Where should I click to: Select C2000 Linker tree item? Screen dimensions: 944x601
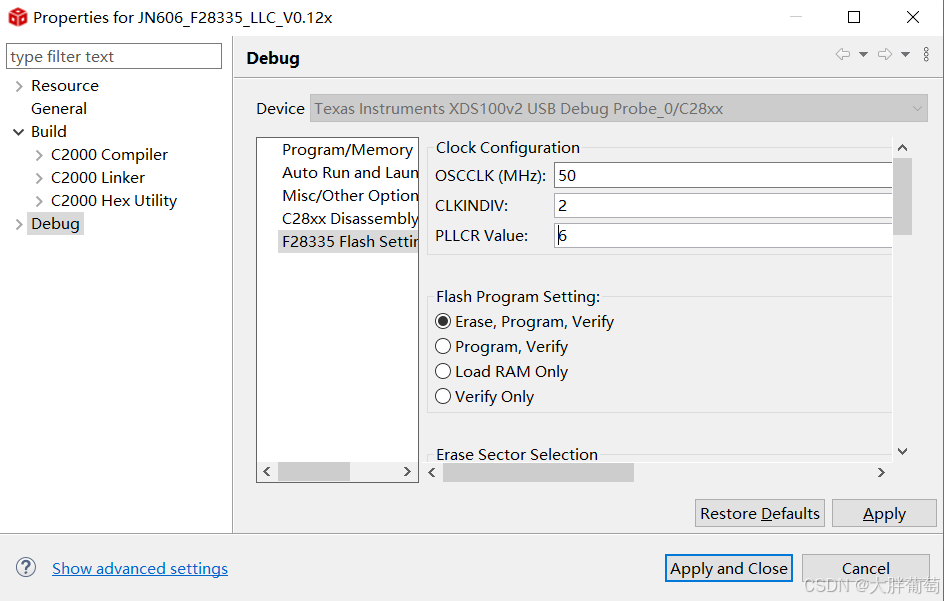(x=98, y=178)
